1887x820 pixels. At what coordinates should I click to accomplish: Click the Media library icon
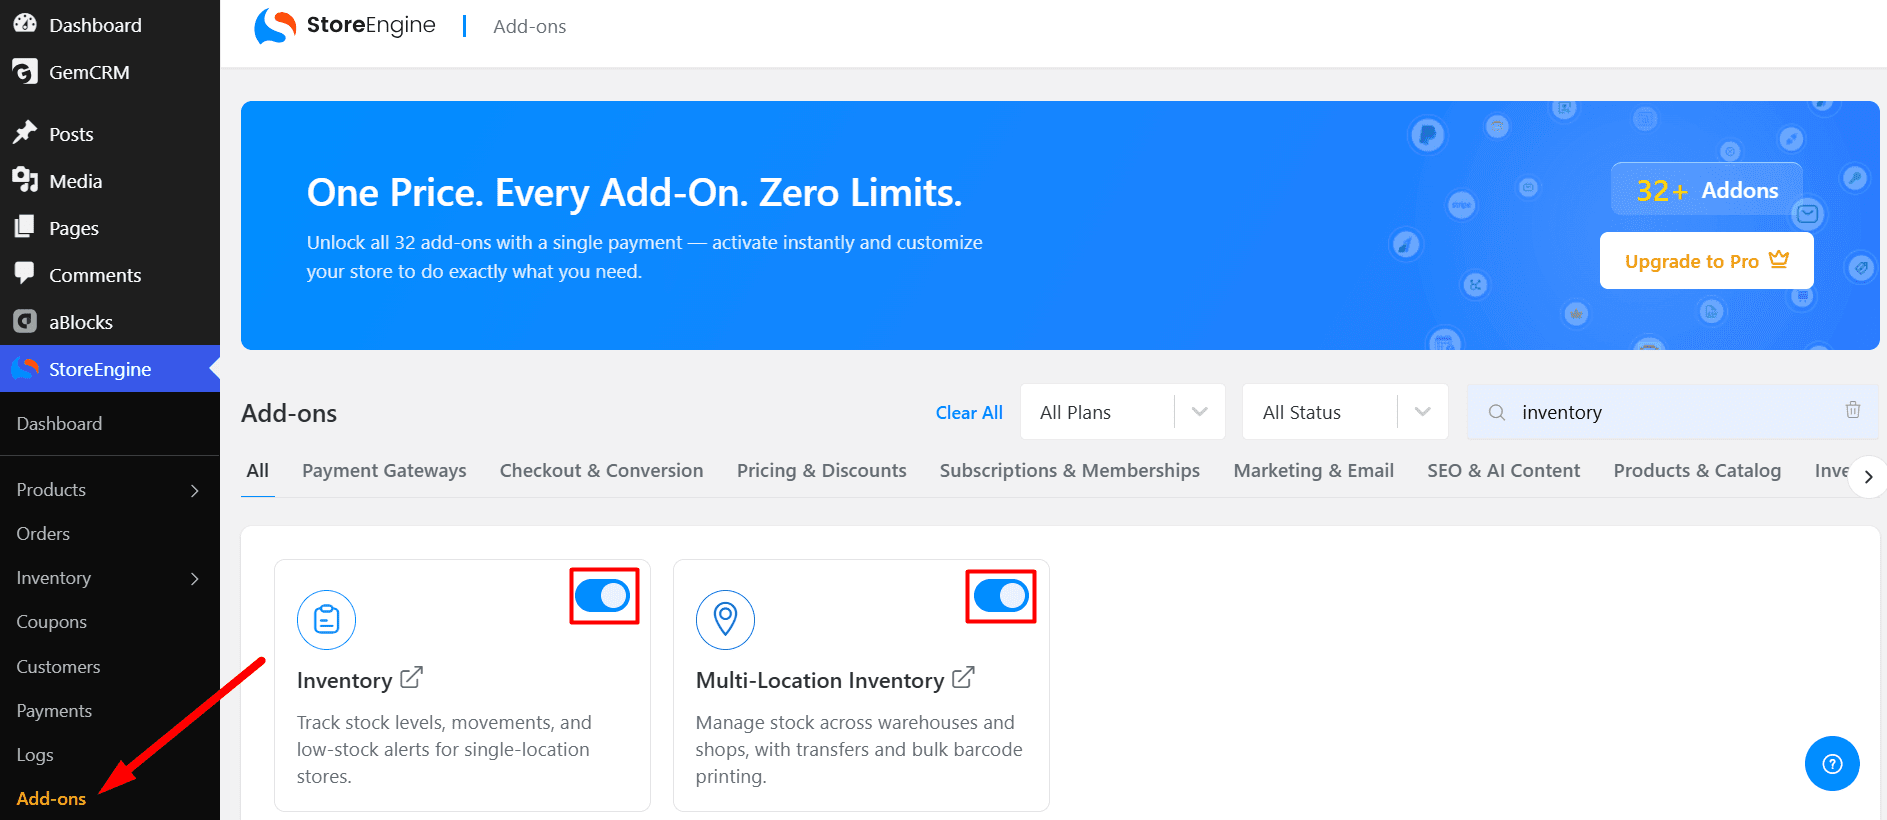(25, 180)
